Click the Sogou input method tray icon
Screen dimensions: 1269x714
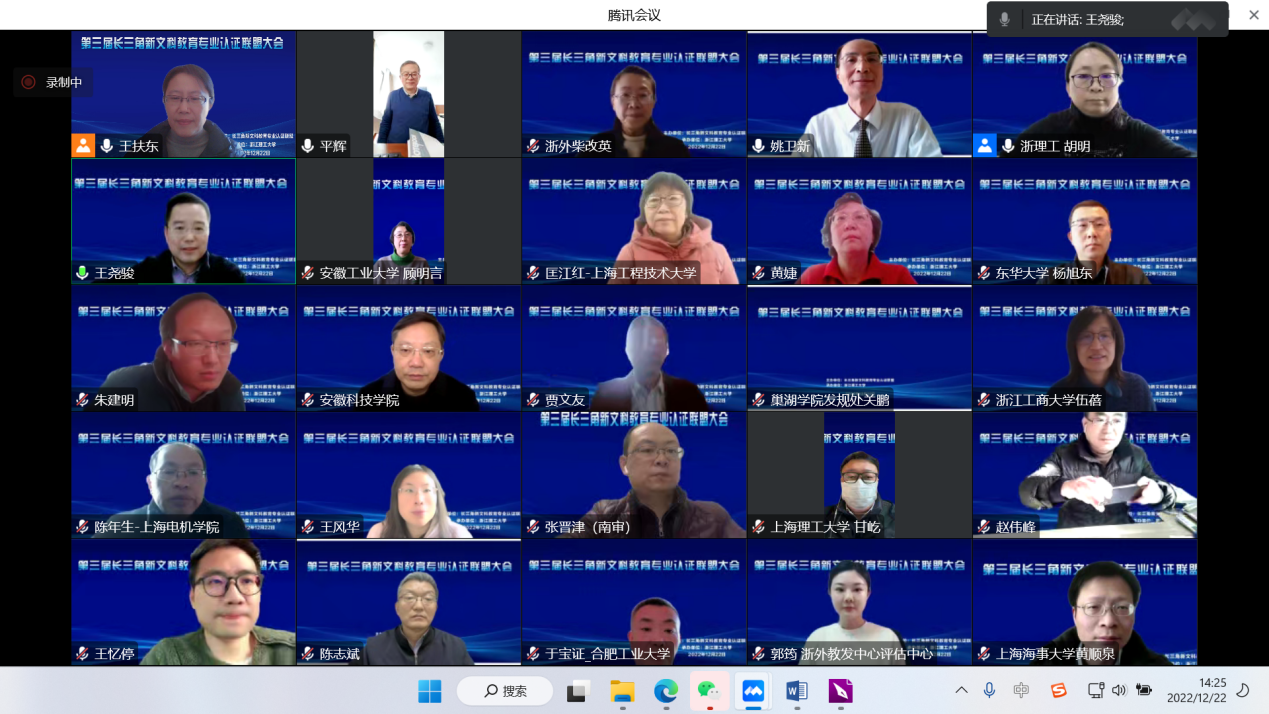pos(1058,690)
